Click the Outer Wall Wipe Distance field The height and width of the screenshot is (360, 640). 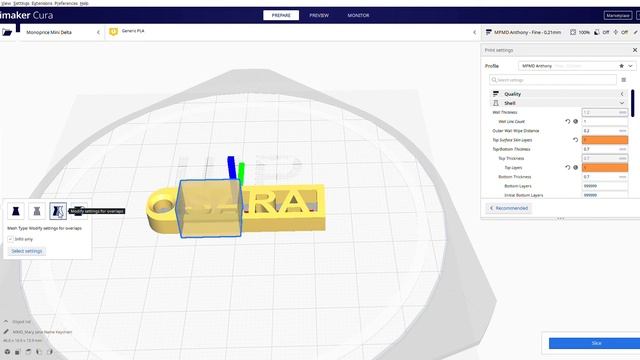click(x=605, y=131)
